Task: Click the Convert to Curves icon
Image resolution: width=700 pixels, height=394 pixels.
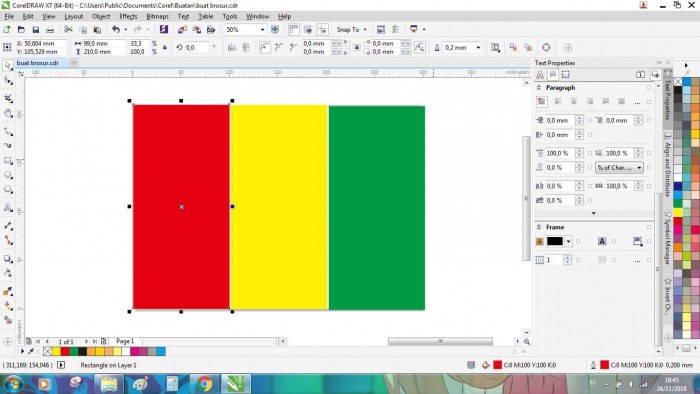Action: coord(546,47)
